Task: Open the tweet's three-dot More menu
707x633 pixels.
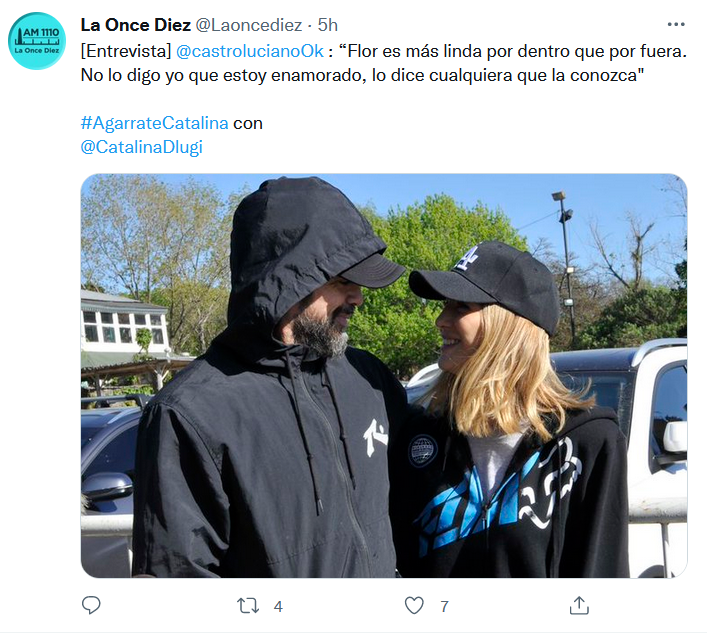Action: coord(676,24)
